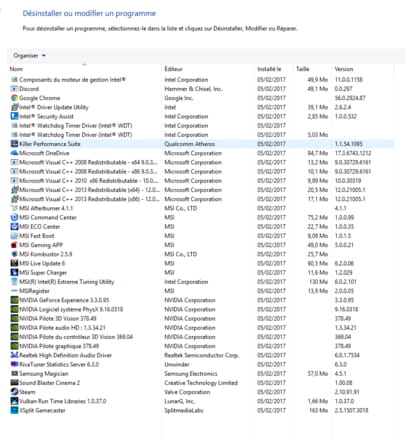Select the XSplit Gamecaster icon
405x440 pixels.
14,410
